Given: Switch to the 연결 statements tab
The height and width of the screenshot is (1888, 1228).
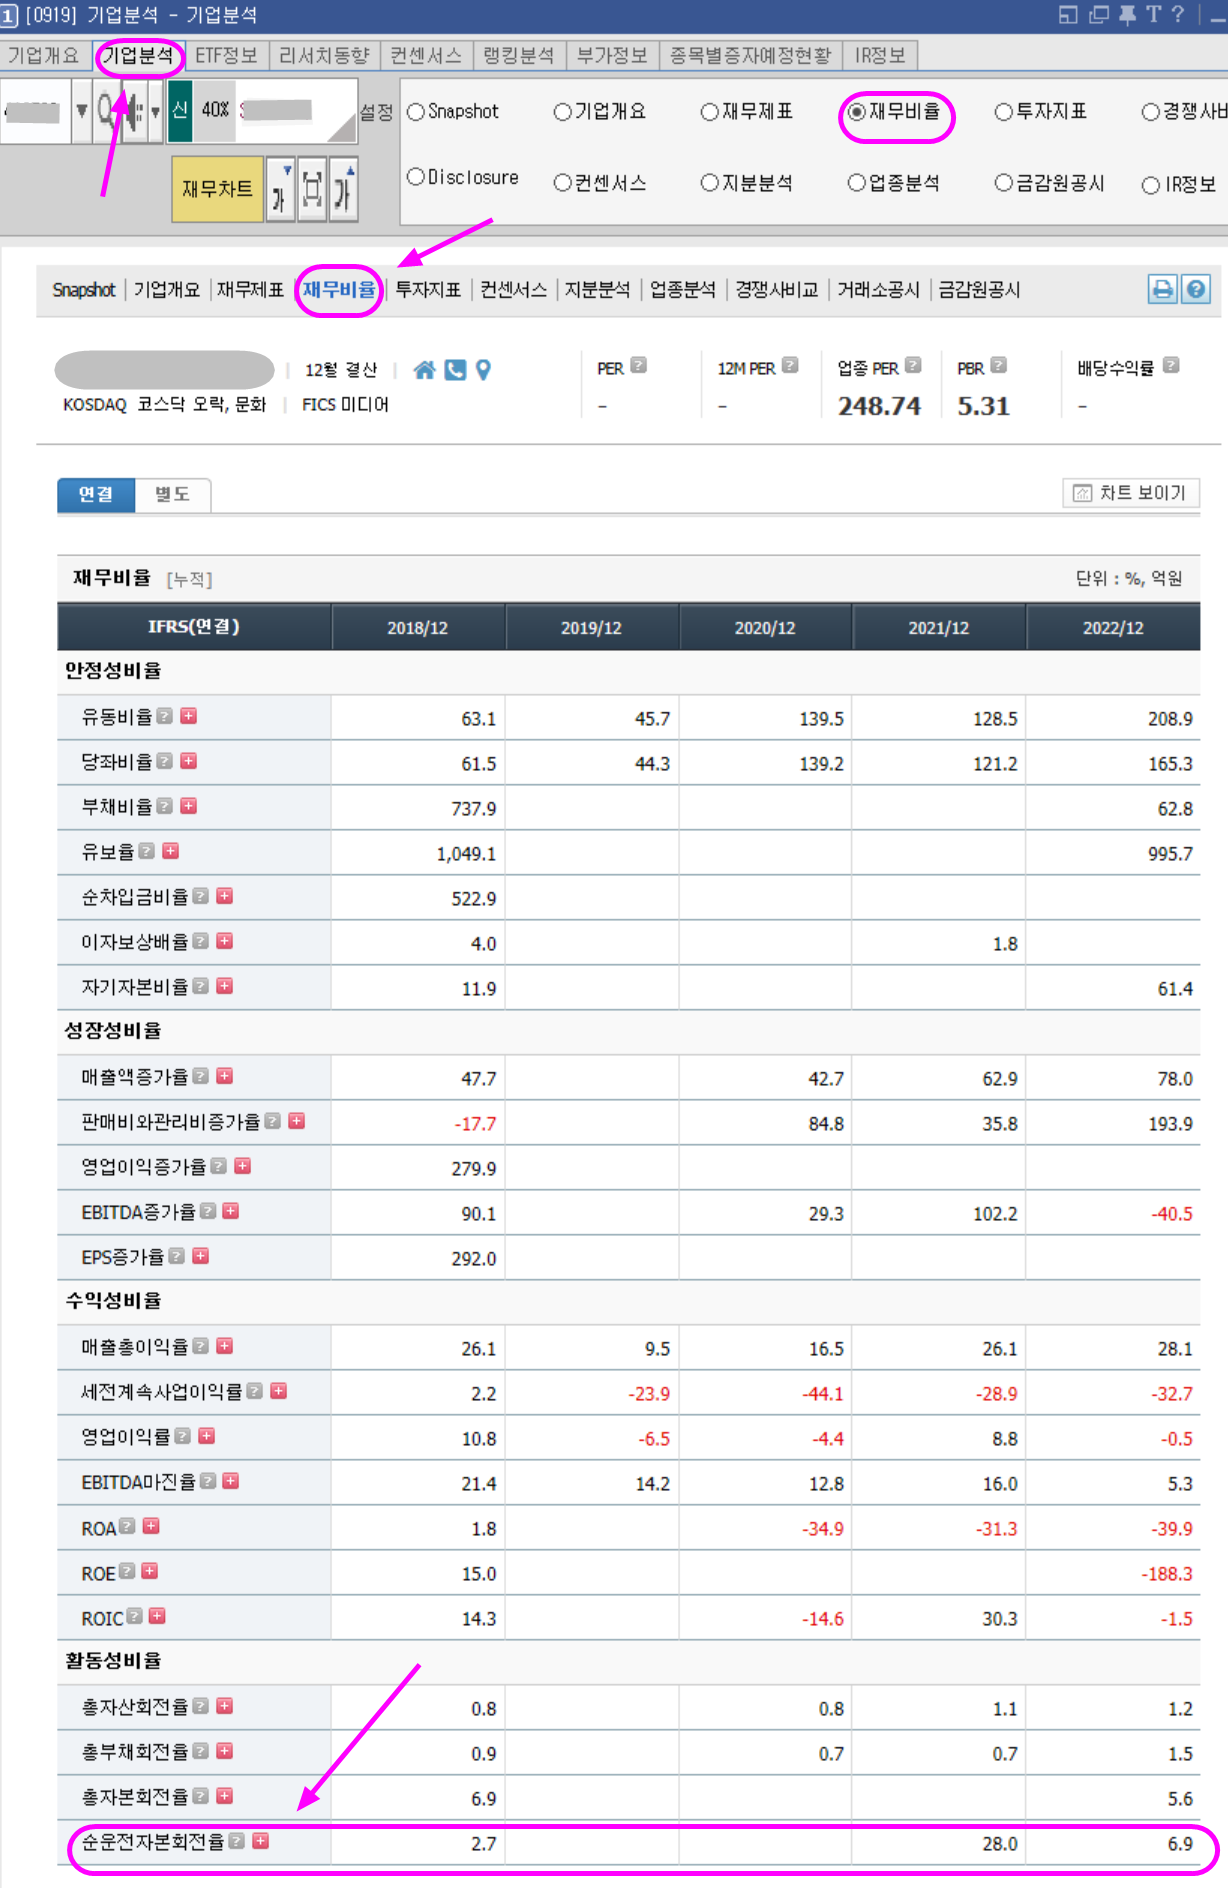Looking at the screenshot, I should (96, 494).
